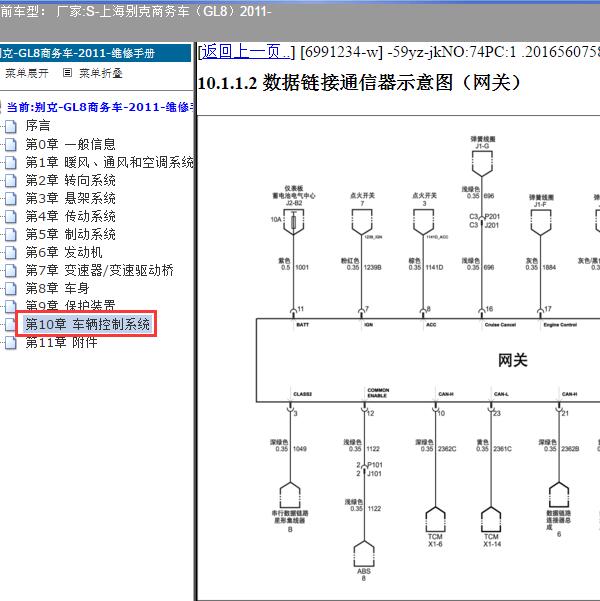
Task: Open 第9章 保护装置 chapter
Action: click(71, 305)
